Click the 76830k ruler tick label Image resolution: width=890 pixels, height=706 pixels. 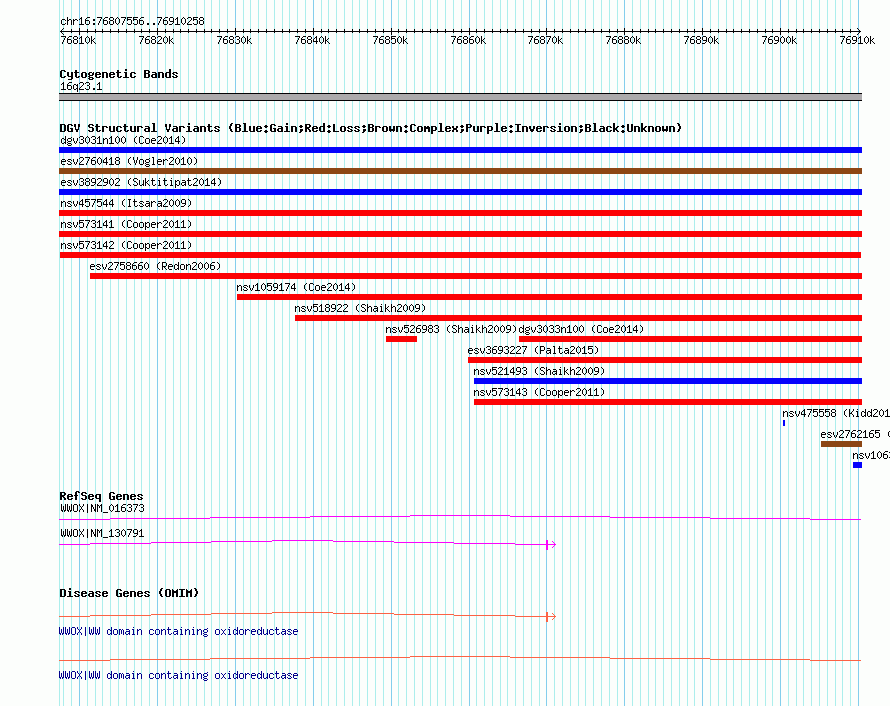coord(234,40)
